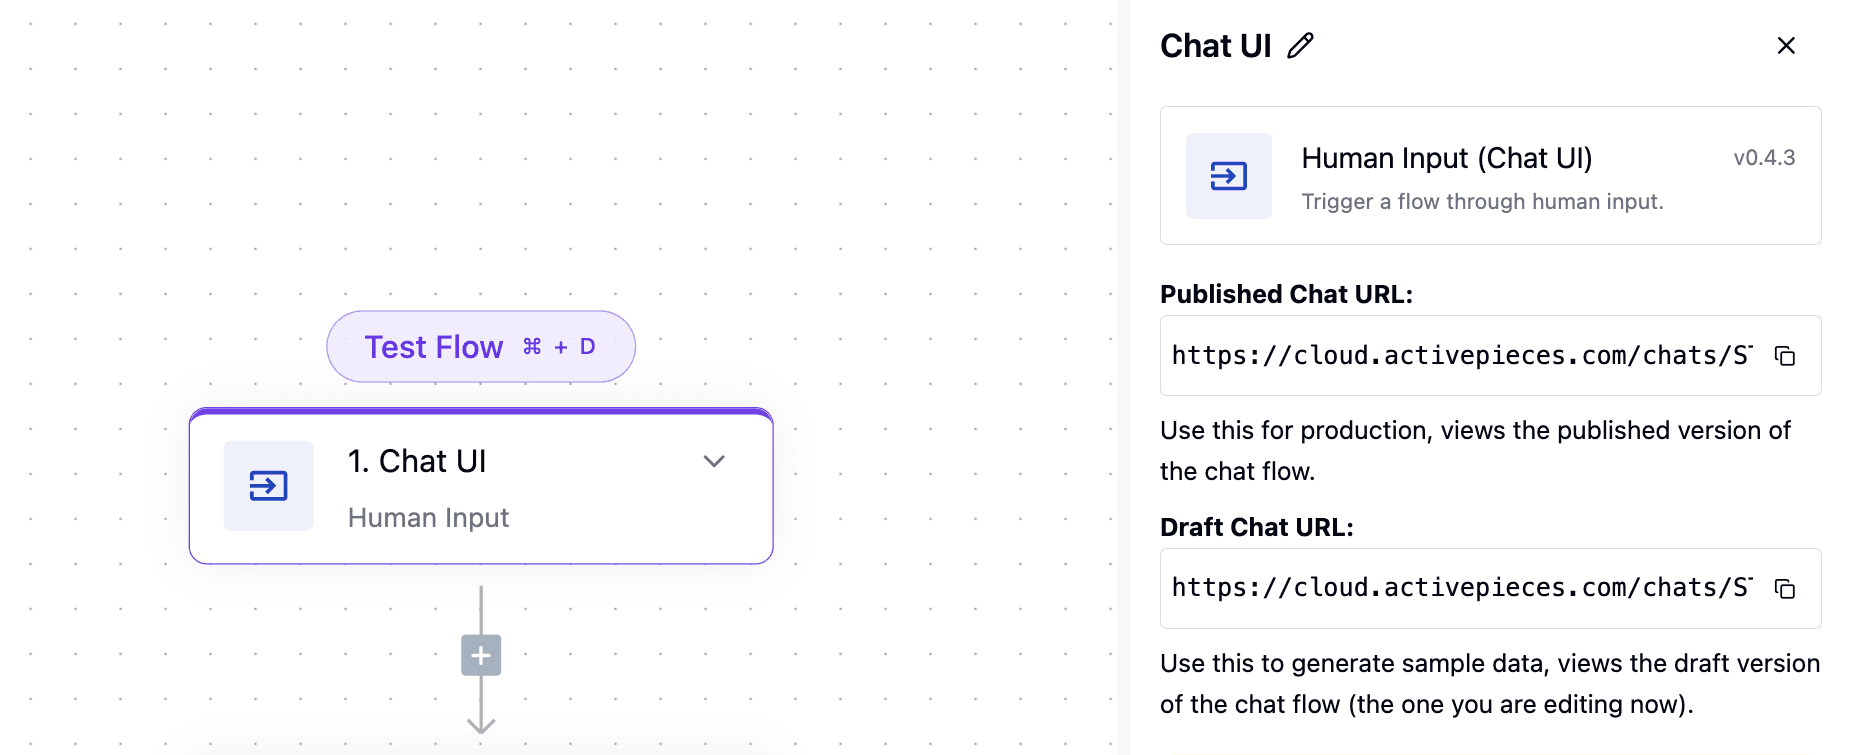Click the Human Input icon in the side panel
Viewport: 1851px width, 755px height.
click(x=1229, y=176)
